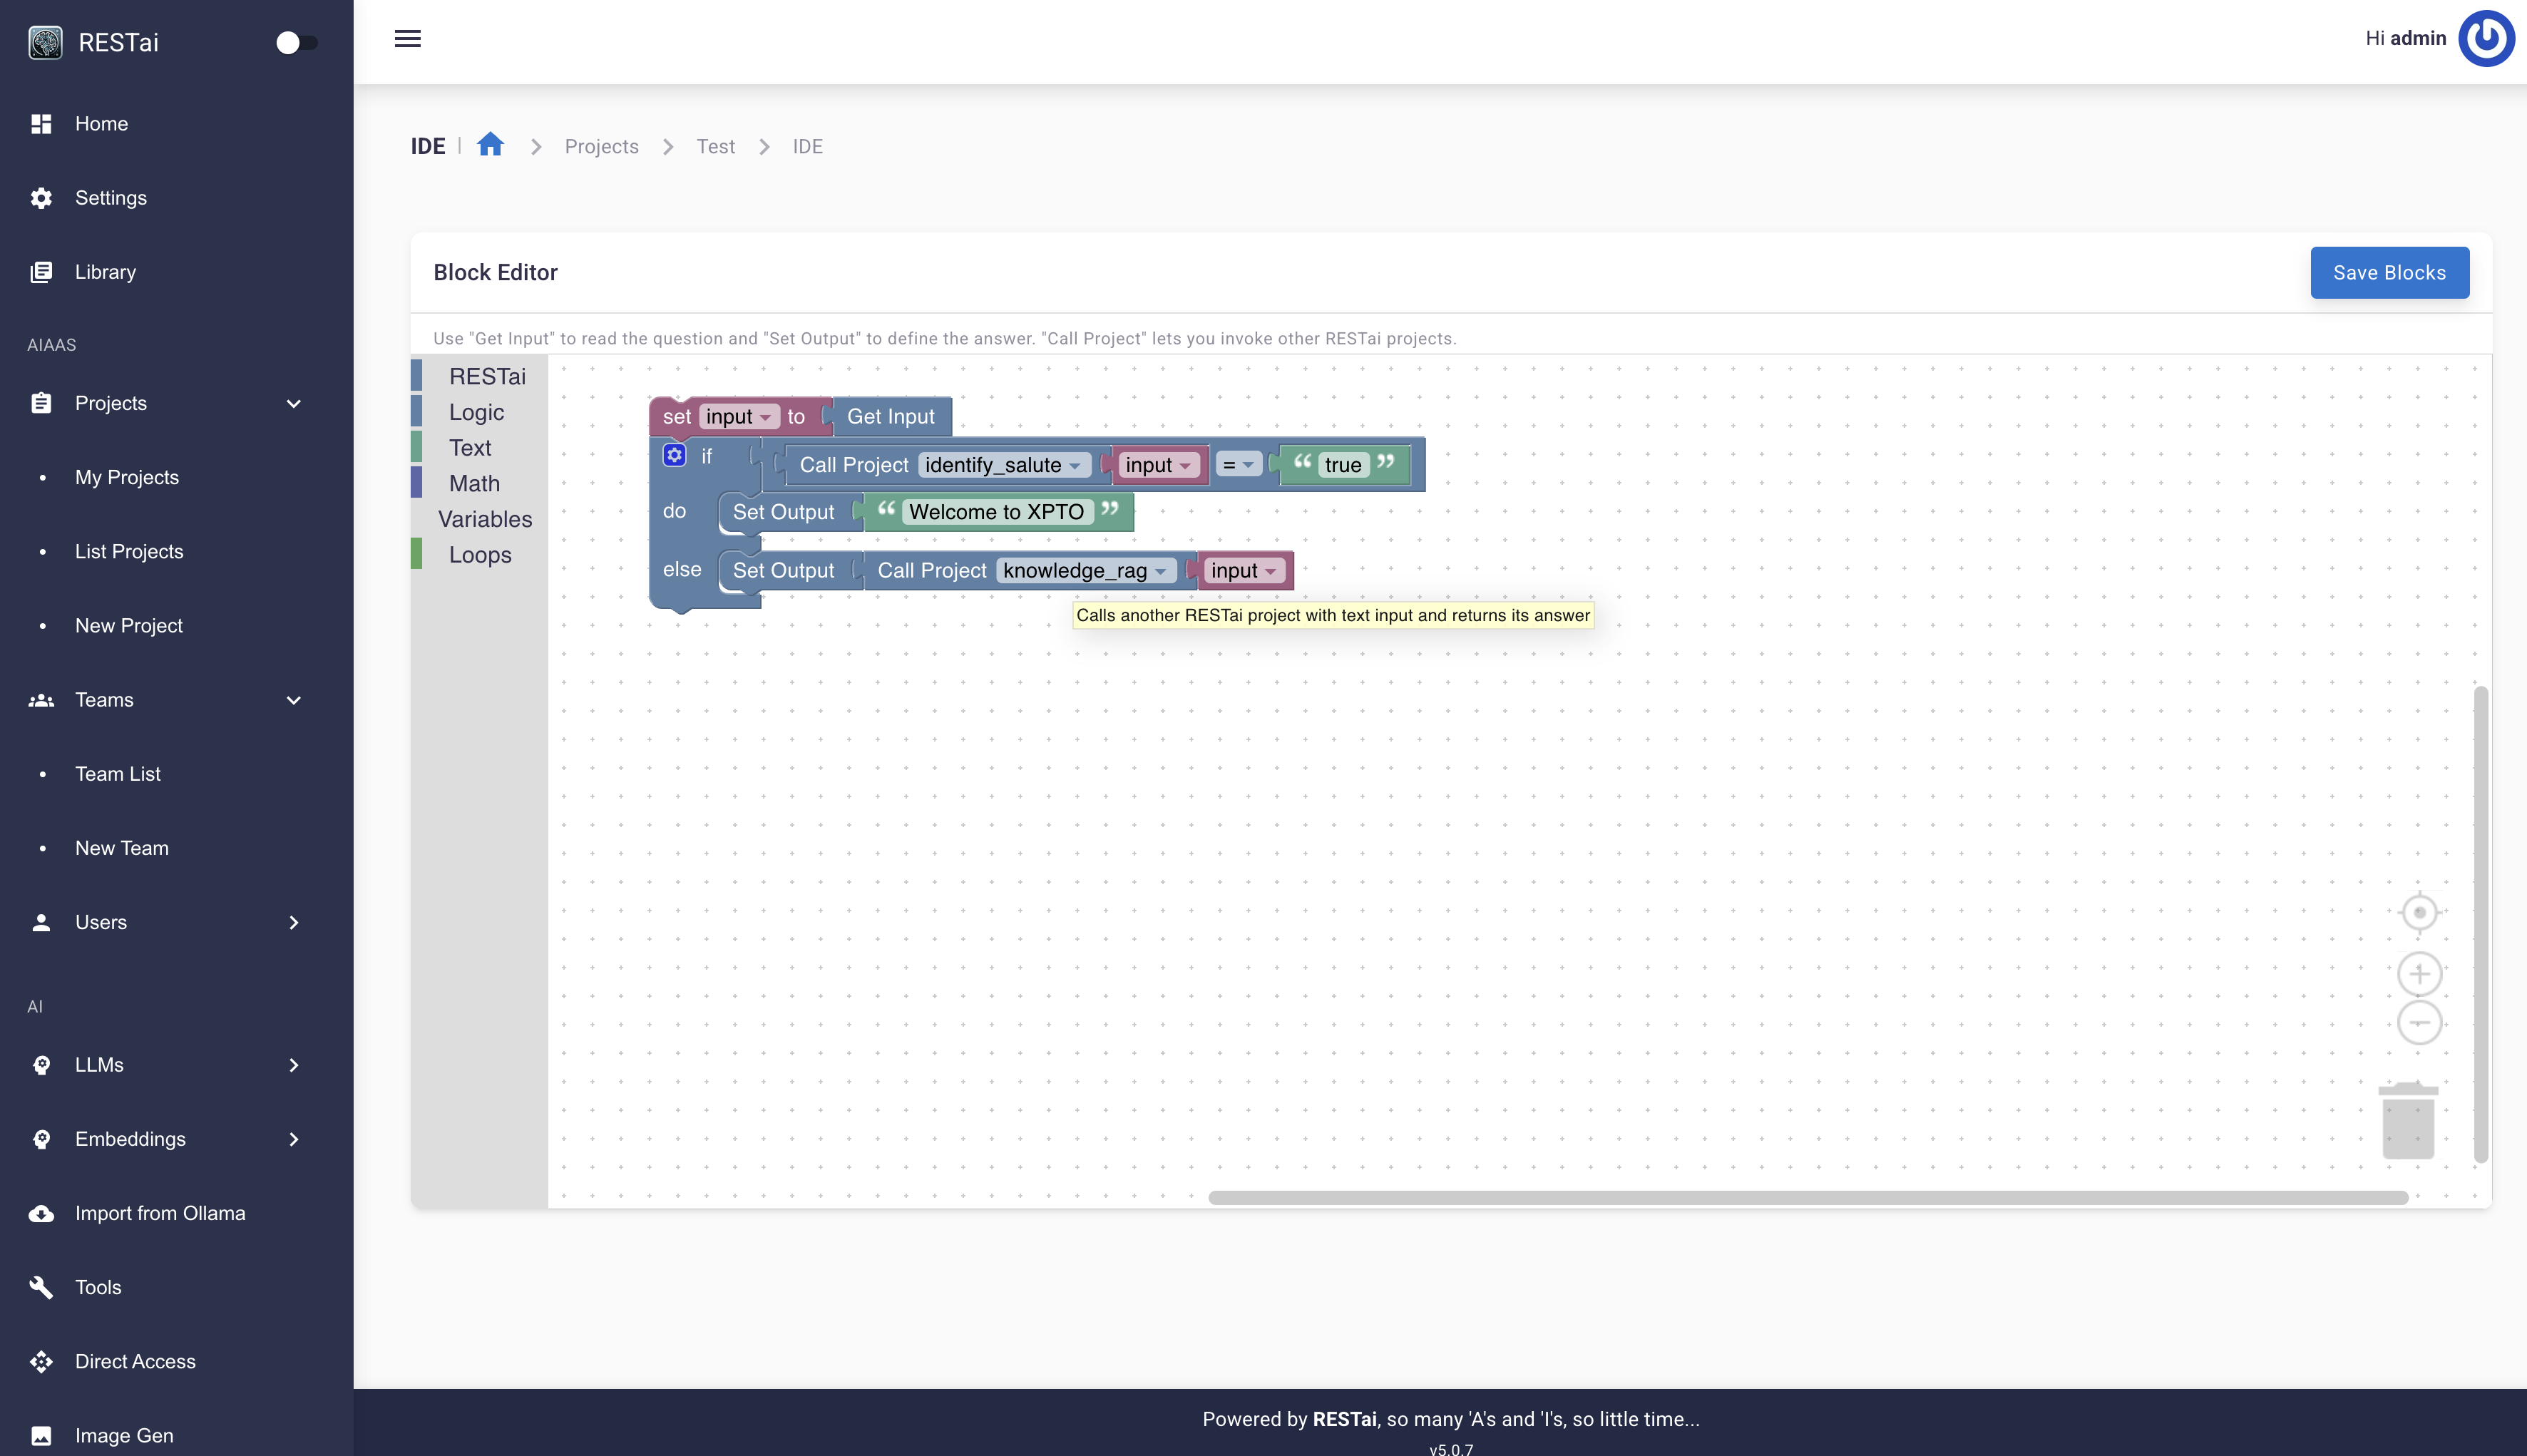This screenshot has width=2527, height=1456.
Task: Zoom out the block workspace
Action: click(x=2419, y=1023)
